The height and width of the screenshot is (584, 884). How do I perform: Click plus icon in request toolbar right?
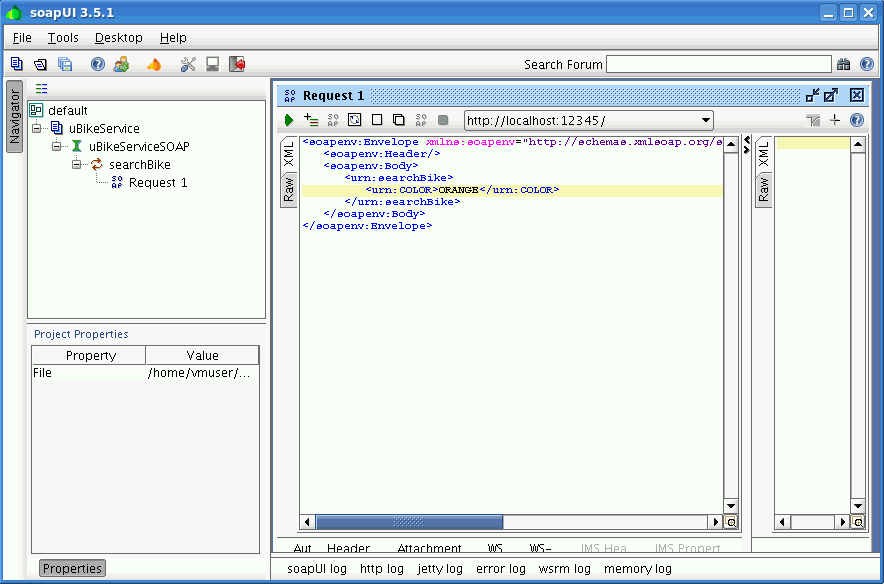pos(835,120)
